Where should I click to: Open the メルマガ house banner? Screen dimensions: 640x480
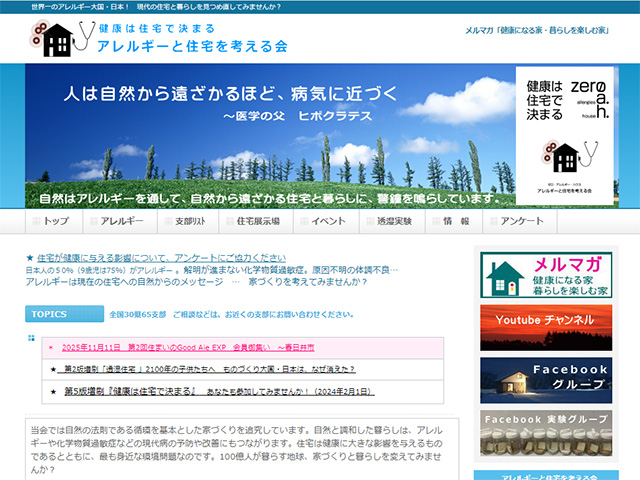(545, 275)
